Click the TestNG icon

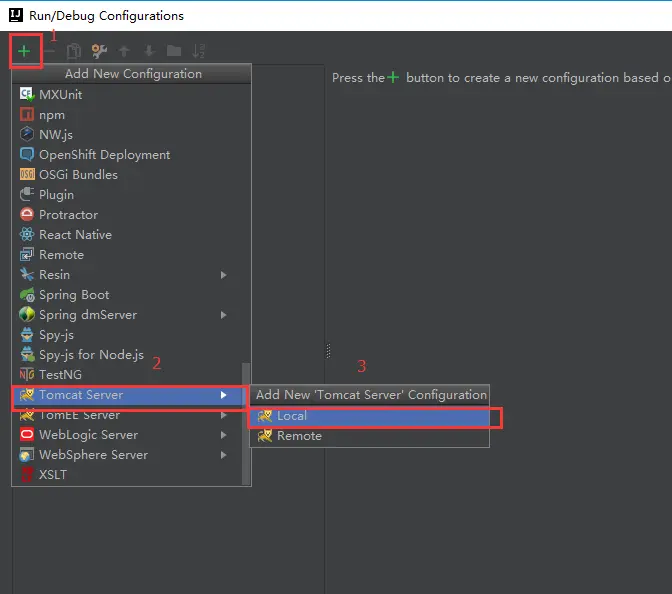27,375
